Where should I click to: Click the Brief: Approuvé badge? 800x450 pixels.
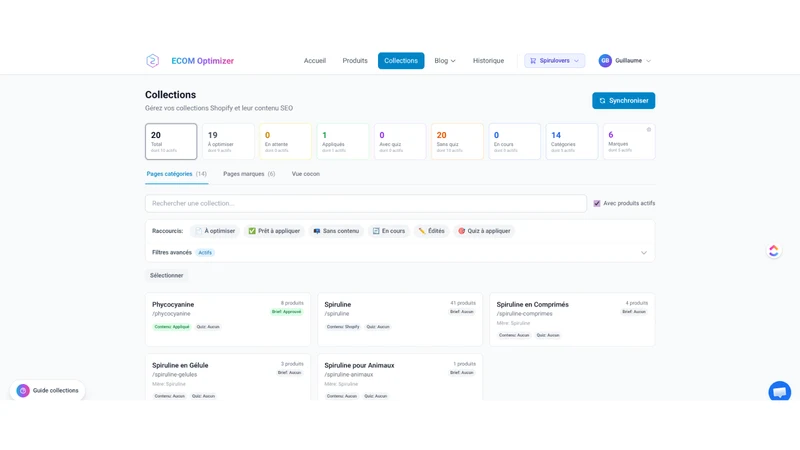(x=287, y=312)
